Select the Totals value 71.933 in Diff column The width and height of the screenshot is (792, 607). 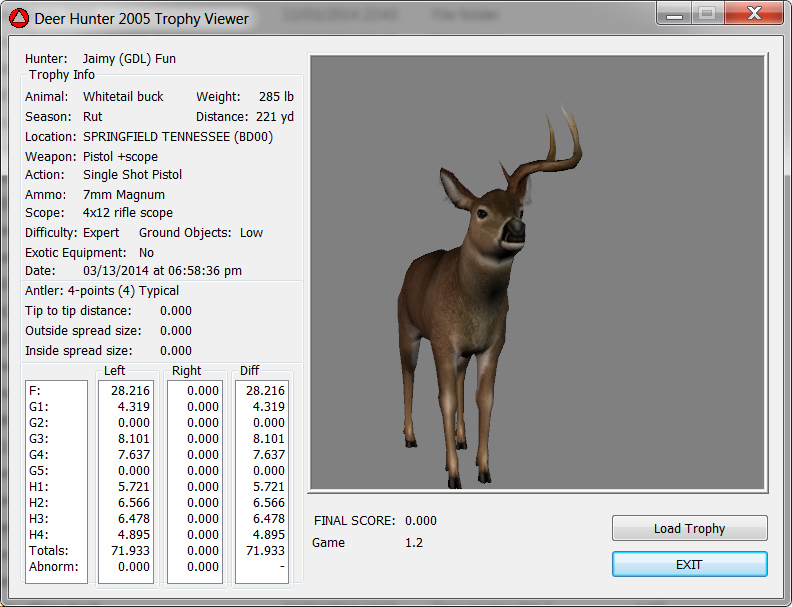point(265,551)
